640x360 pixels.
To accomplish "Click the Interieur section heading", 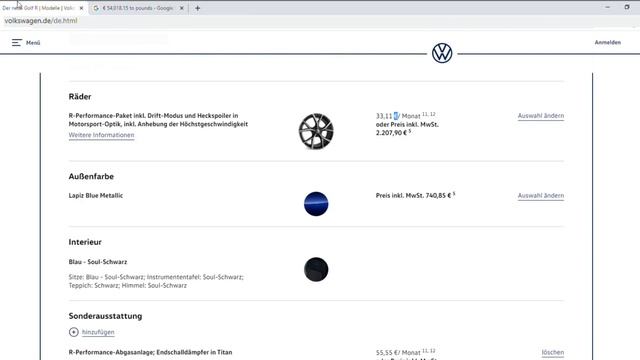I will coord(85,242).
